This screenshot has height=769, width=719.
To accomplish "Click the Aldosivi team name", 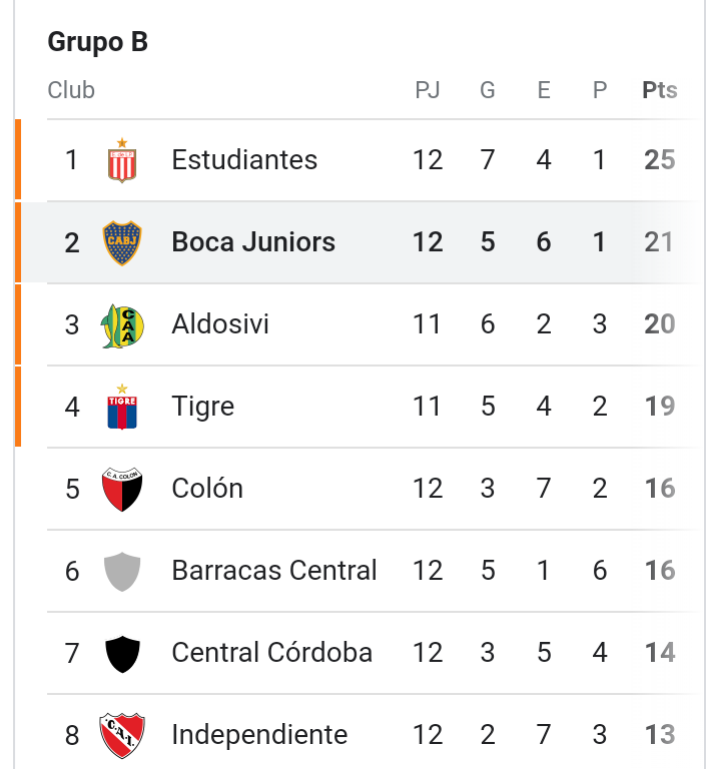I will 220,324.
